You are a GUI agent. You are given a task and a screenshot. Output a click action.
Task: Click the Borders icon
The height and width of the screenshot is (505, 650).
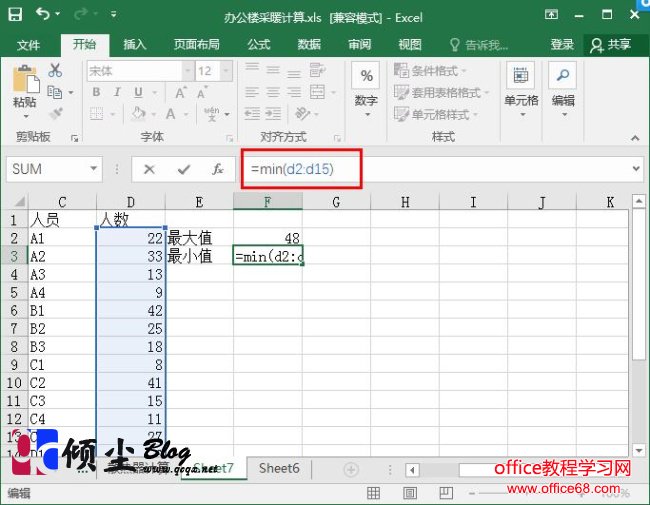97,113
